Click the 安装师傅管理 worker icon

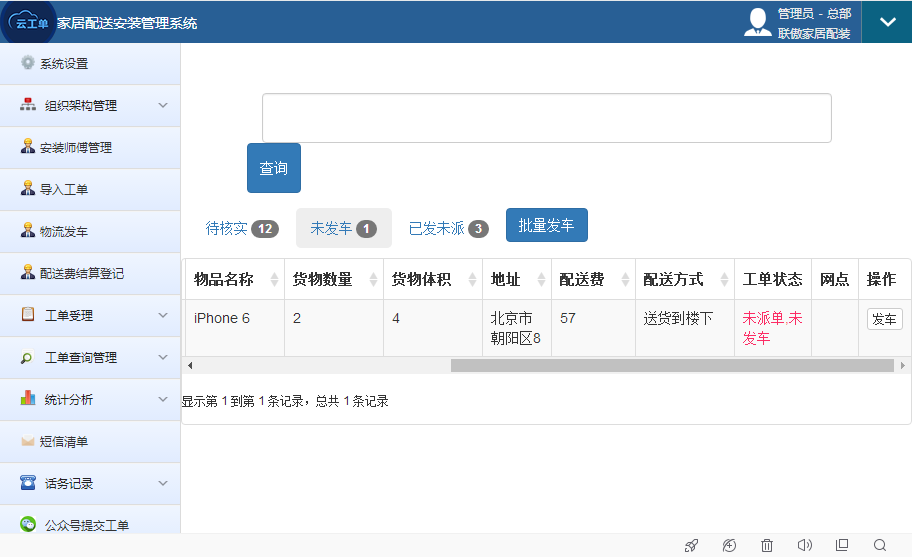pyautogui.click(x=27, y=147)
